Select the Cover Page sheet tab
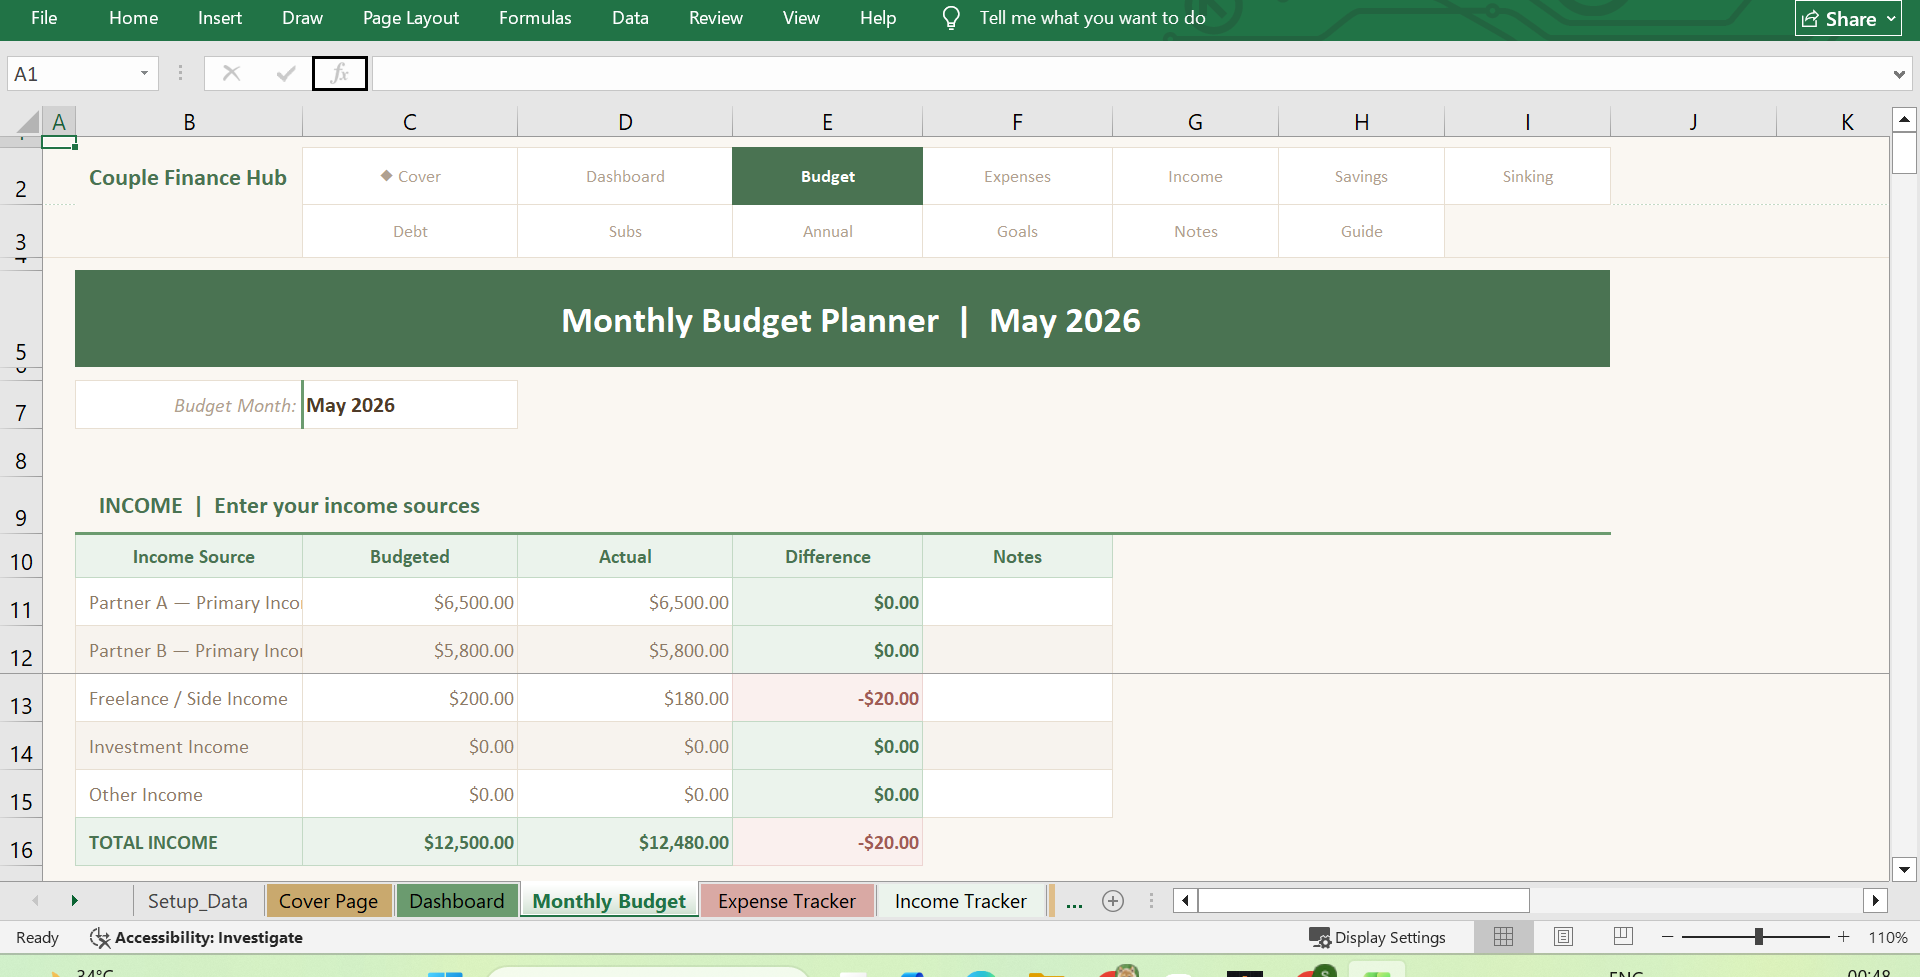This screenshot has height=977, width=1920. pyautogui.click(x=328, y=901)
